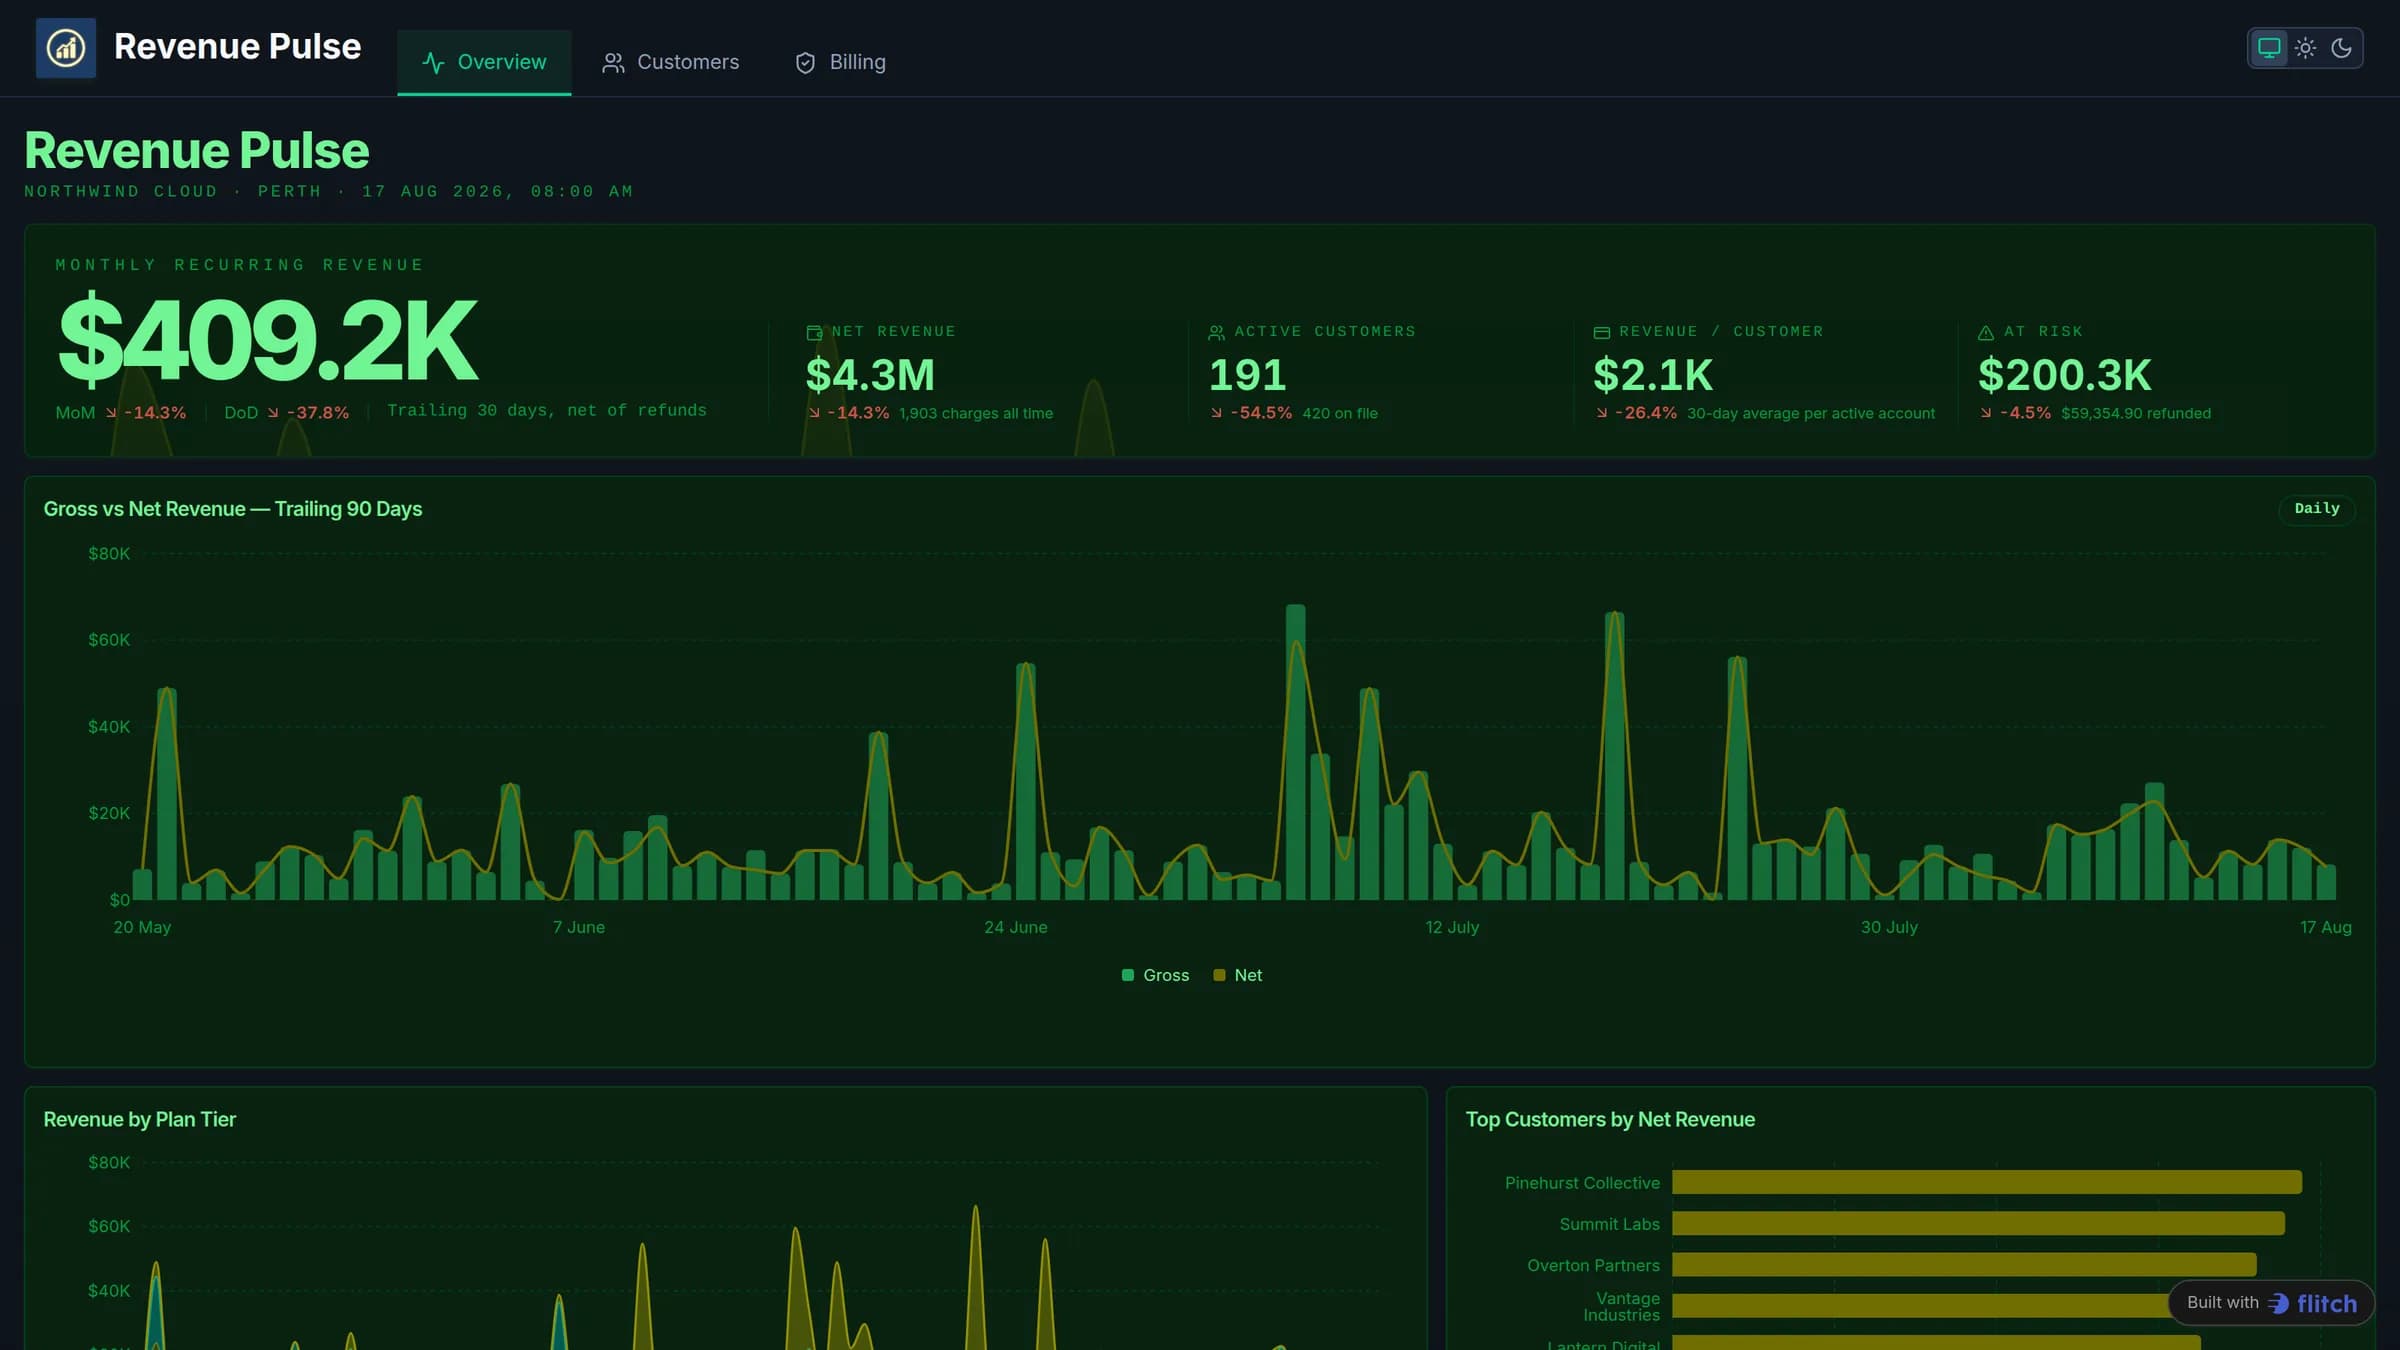Click the Gross vs Net Revenue chart title
Screen dimensions: 2400x1350
(x=233, y=509)
